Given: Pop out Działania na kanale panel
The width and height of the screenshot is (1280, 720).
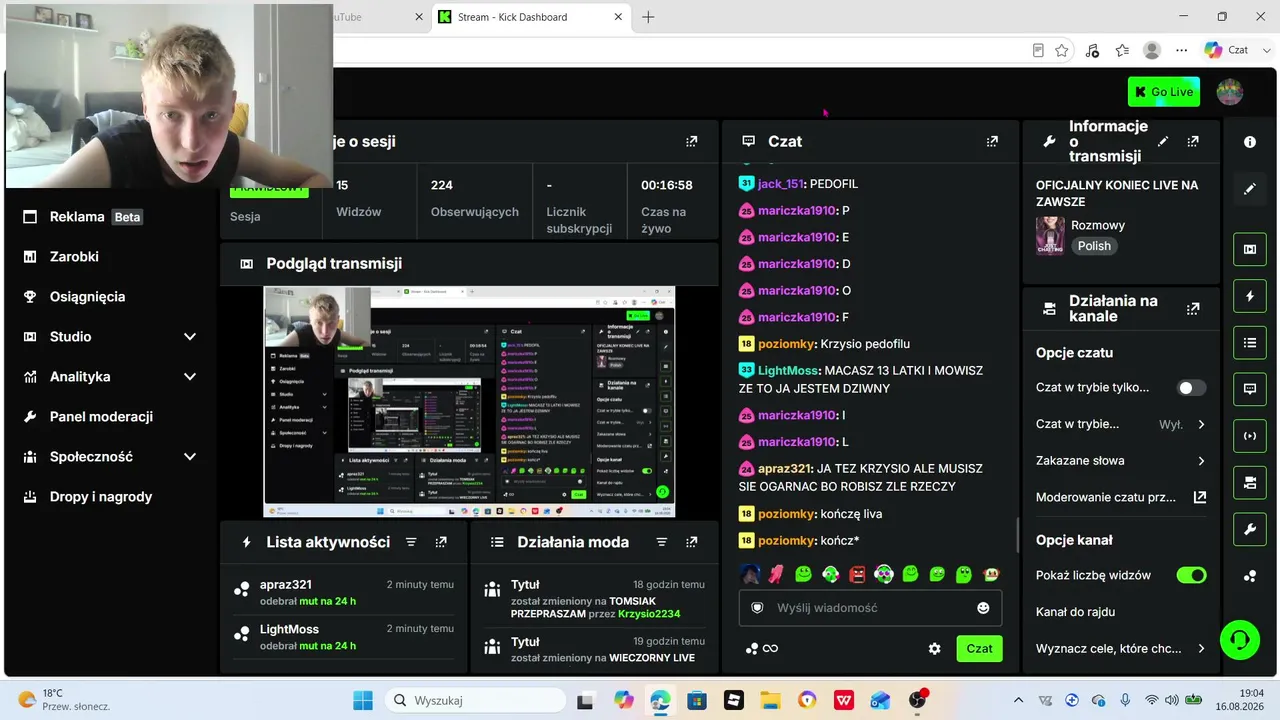Looking at the screenshot, I should [1193, 309].
